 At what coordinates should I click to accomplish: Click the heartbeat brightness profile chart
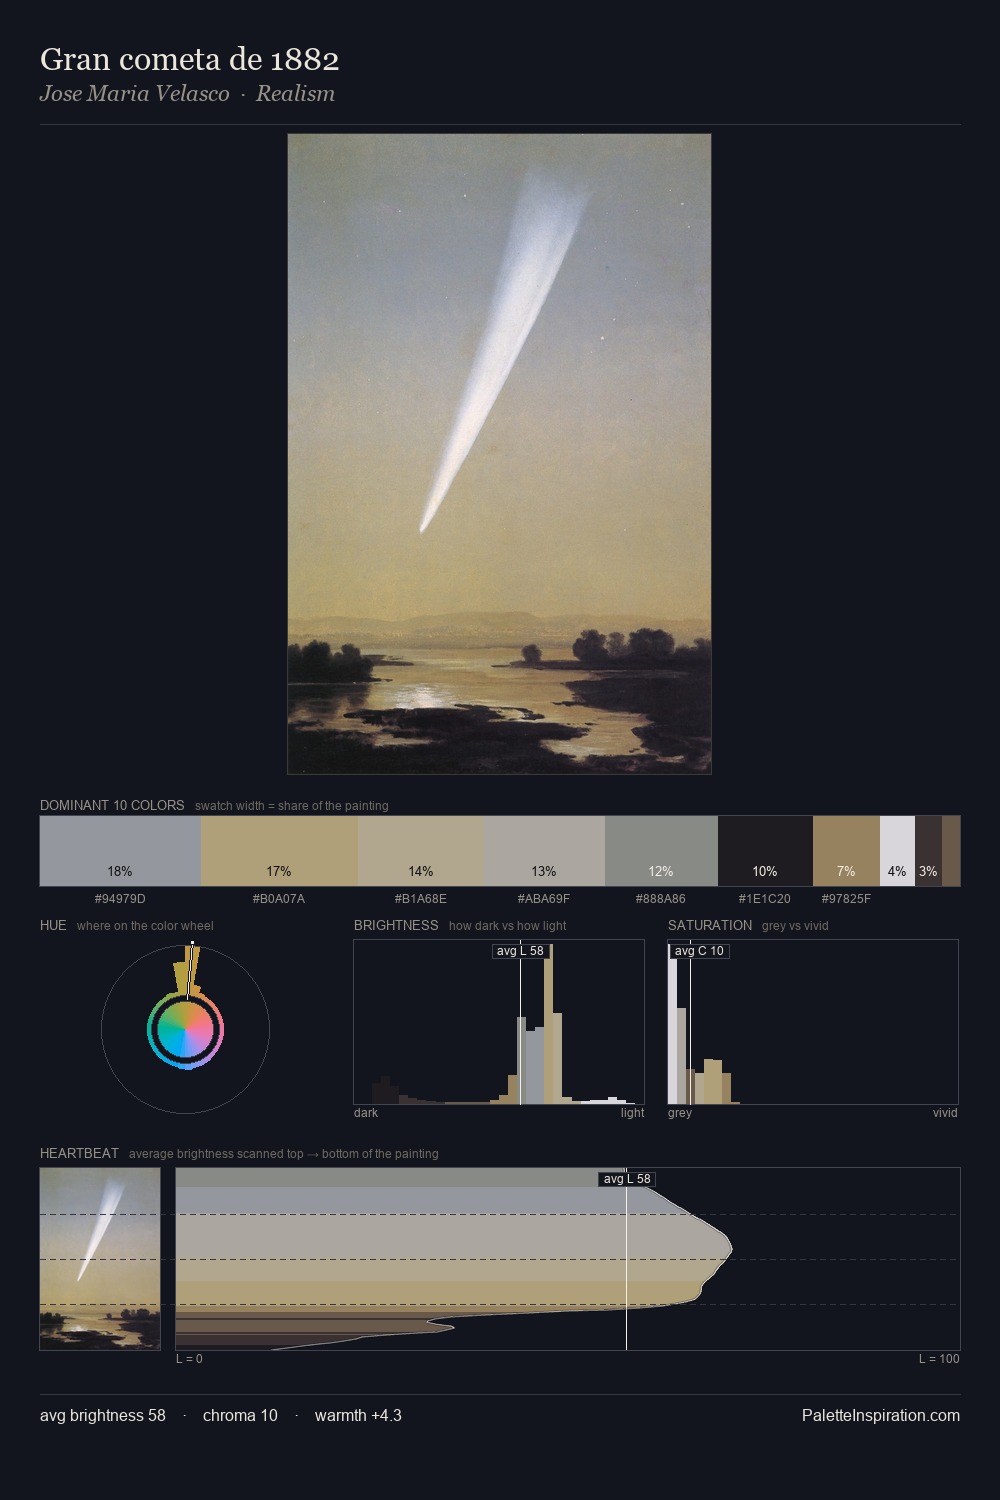568,1259
